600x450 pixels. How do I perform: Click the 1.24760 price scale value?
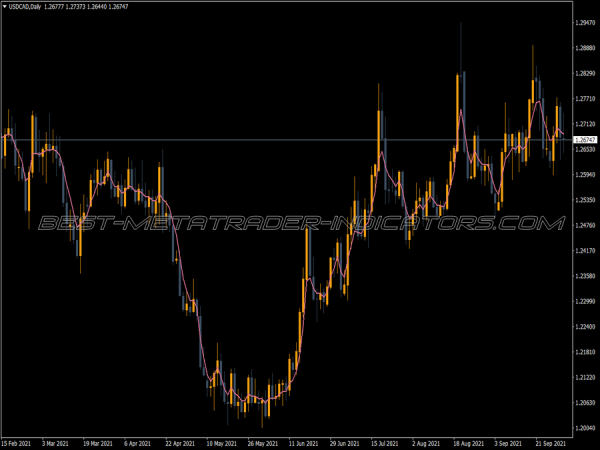(x=585, y=225)
